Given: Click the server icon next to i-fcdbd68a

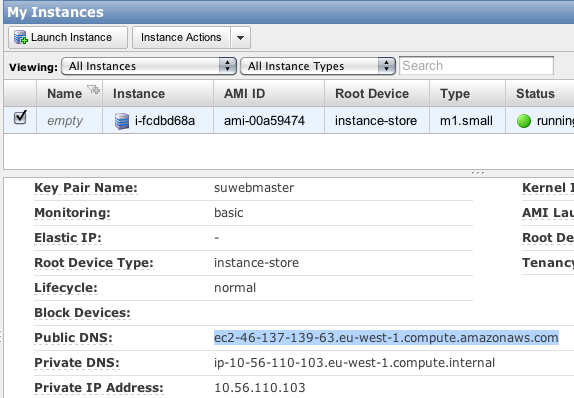Looking at the screenshot, I should click(x=122, y=121).
